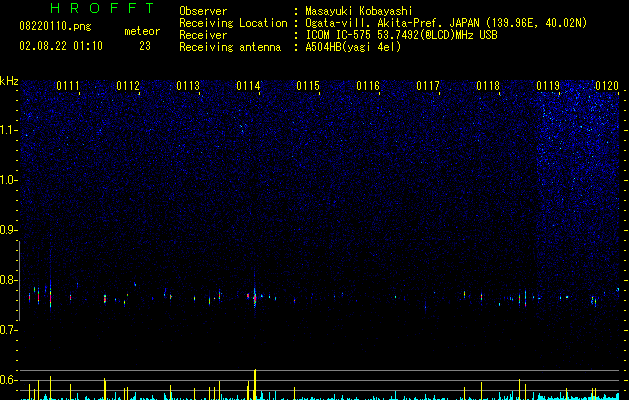Click the 0.8 kHz axis label
This screenshot has height=400, width=629.
pos(8,280)
